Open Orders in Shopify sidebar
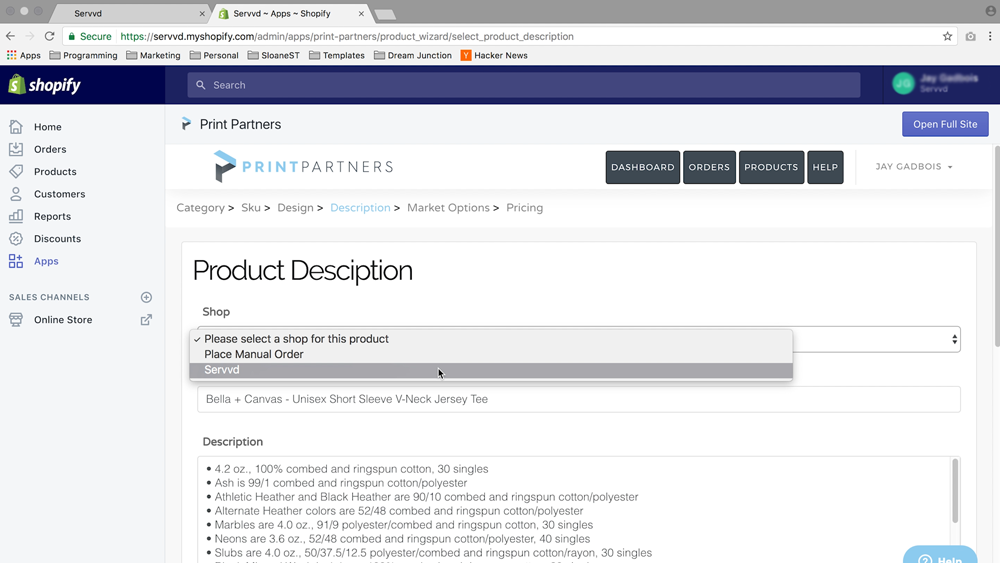1000x563 pixels. click(50, 149)
